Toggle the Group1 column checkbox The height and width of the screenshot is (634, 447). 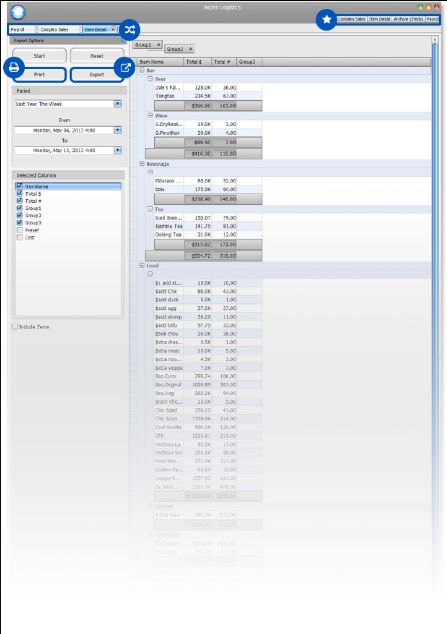(x=19, y=208)
